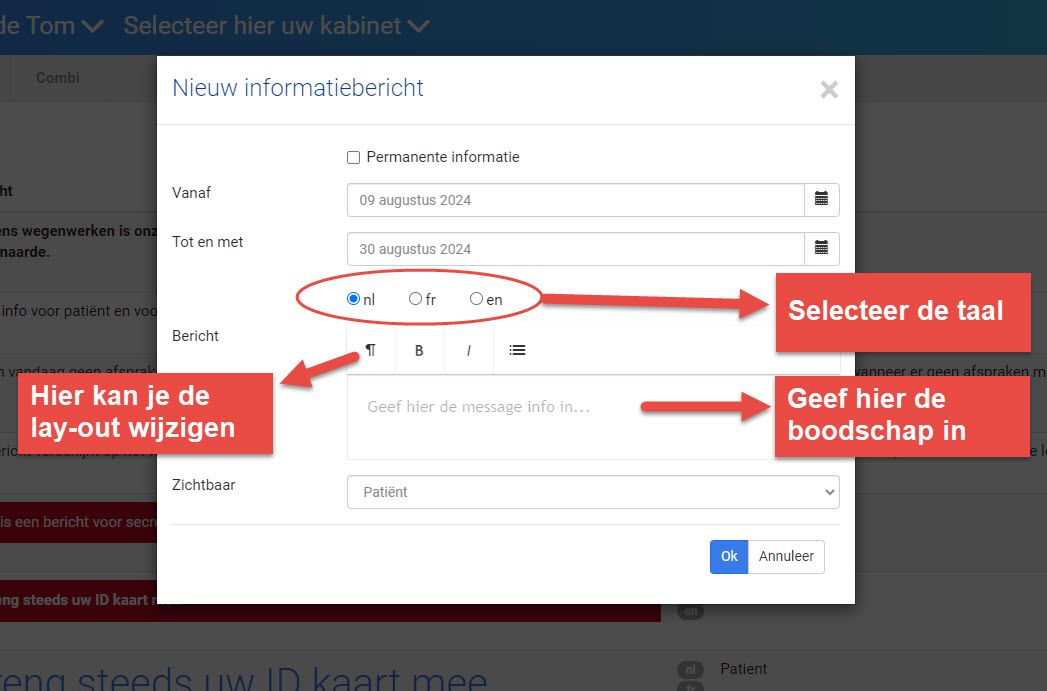Switch to the Combi tab
Viewport: 1047px width, 691px height.
(x=57, y=77)
